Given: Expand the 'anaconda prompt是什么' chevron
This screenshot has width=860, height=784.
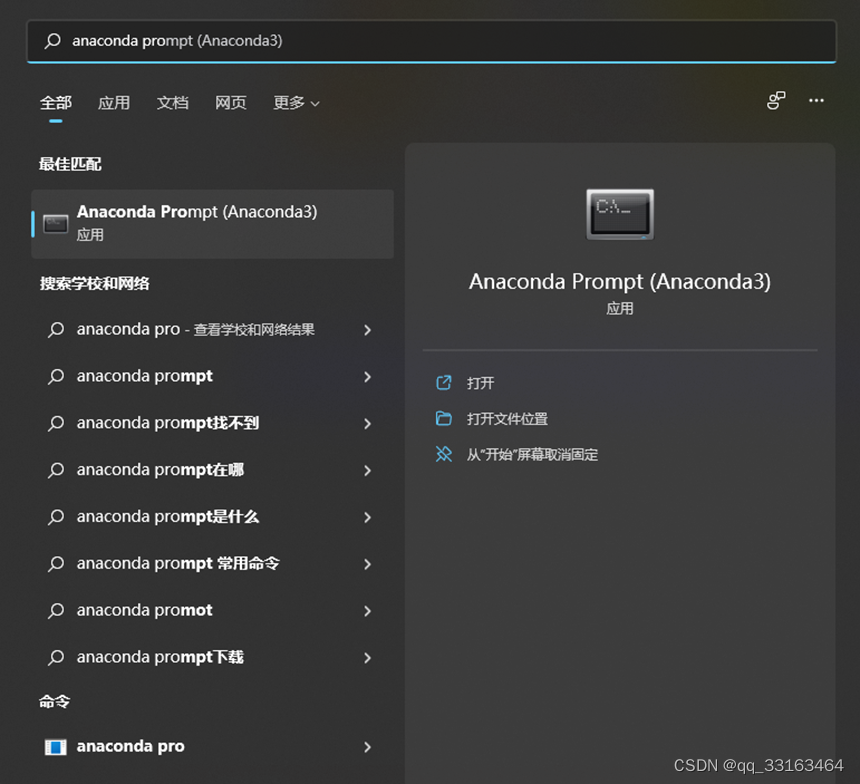Looking at the screenshot, I should tap(367, 517).
